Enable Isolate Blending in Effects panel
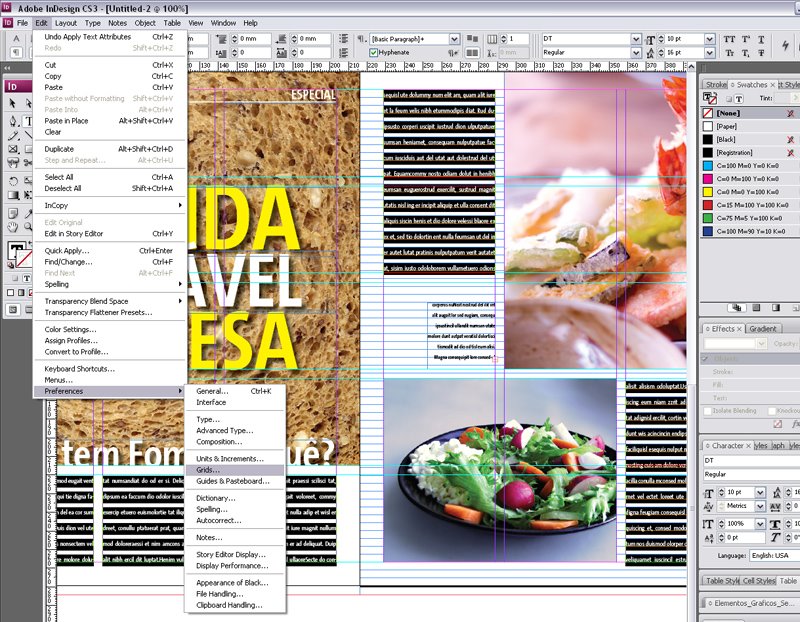The width and height of the screenshot is (800, 622). [707, 410]
